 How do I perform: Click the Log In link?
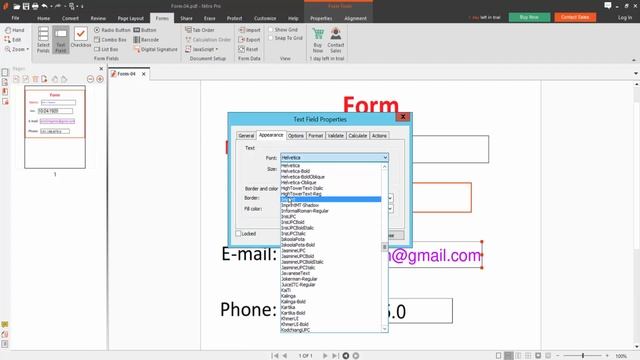point(625,18)
